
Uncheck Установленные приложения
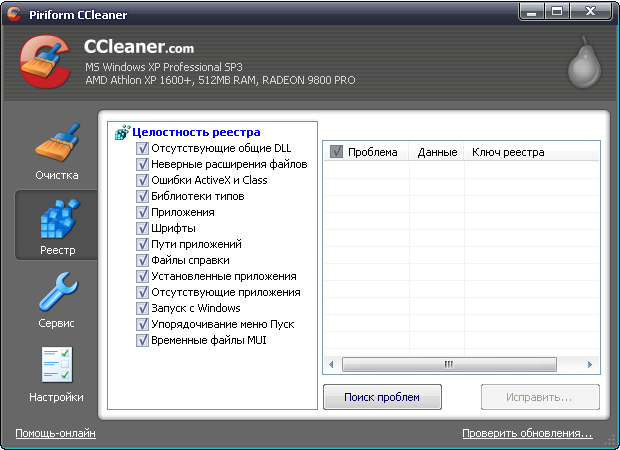[x=142, y=276]
